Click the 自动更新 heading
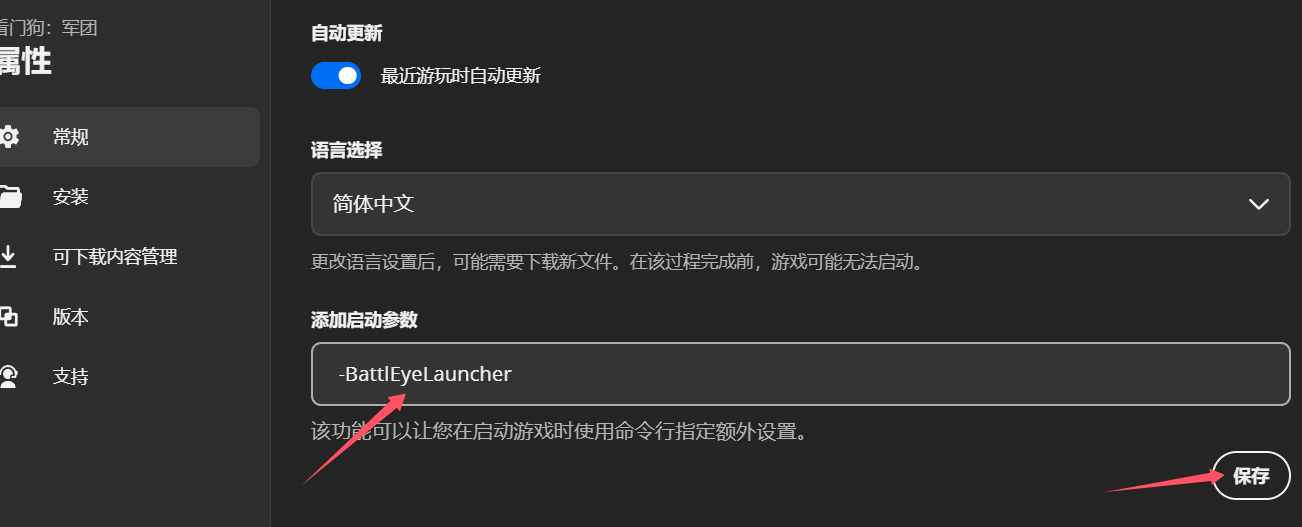 click(x=346, y=33)
